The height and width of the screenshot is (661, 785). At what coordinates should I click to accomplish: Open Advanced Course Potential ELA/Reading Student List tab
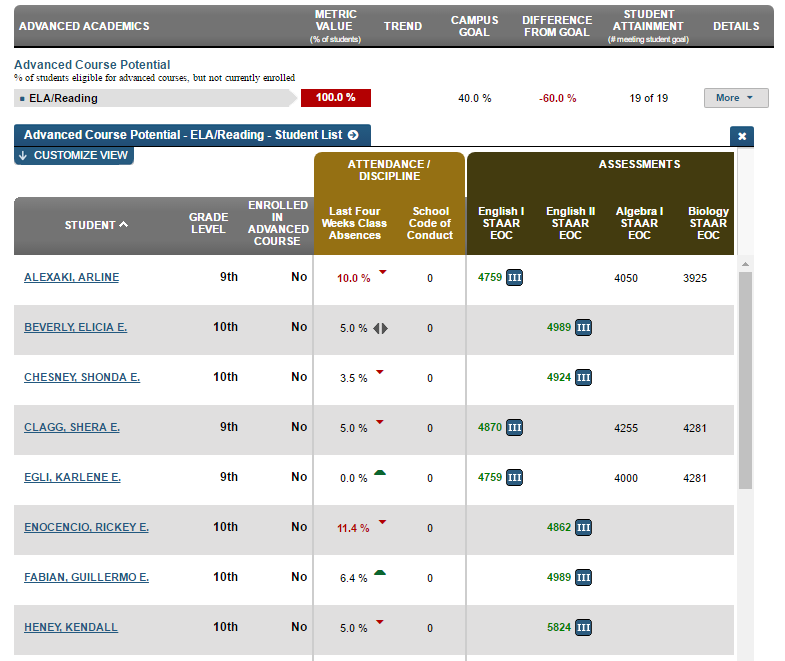(192, 135)
